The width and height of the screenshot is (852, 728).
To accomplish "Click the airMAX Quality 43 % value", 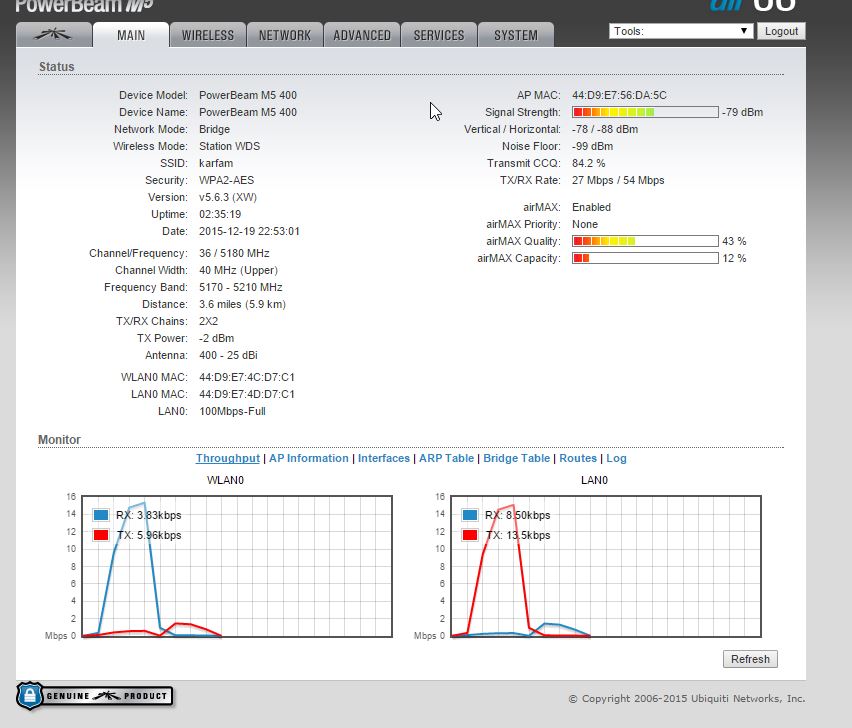I will pos(734,241).
